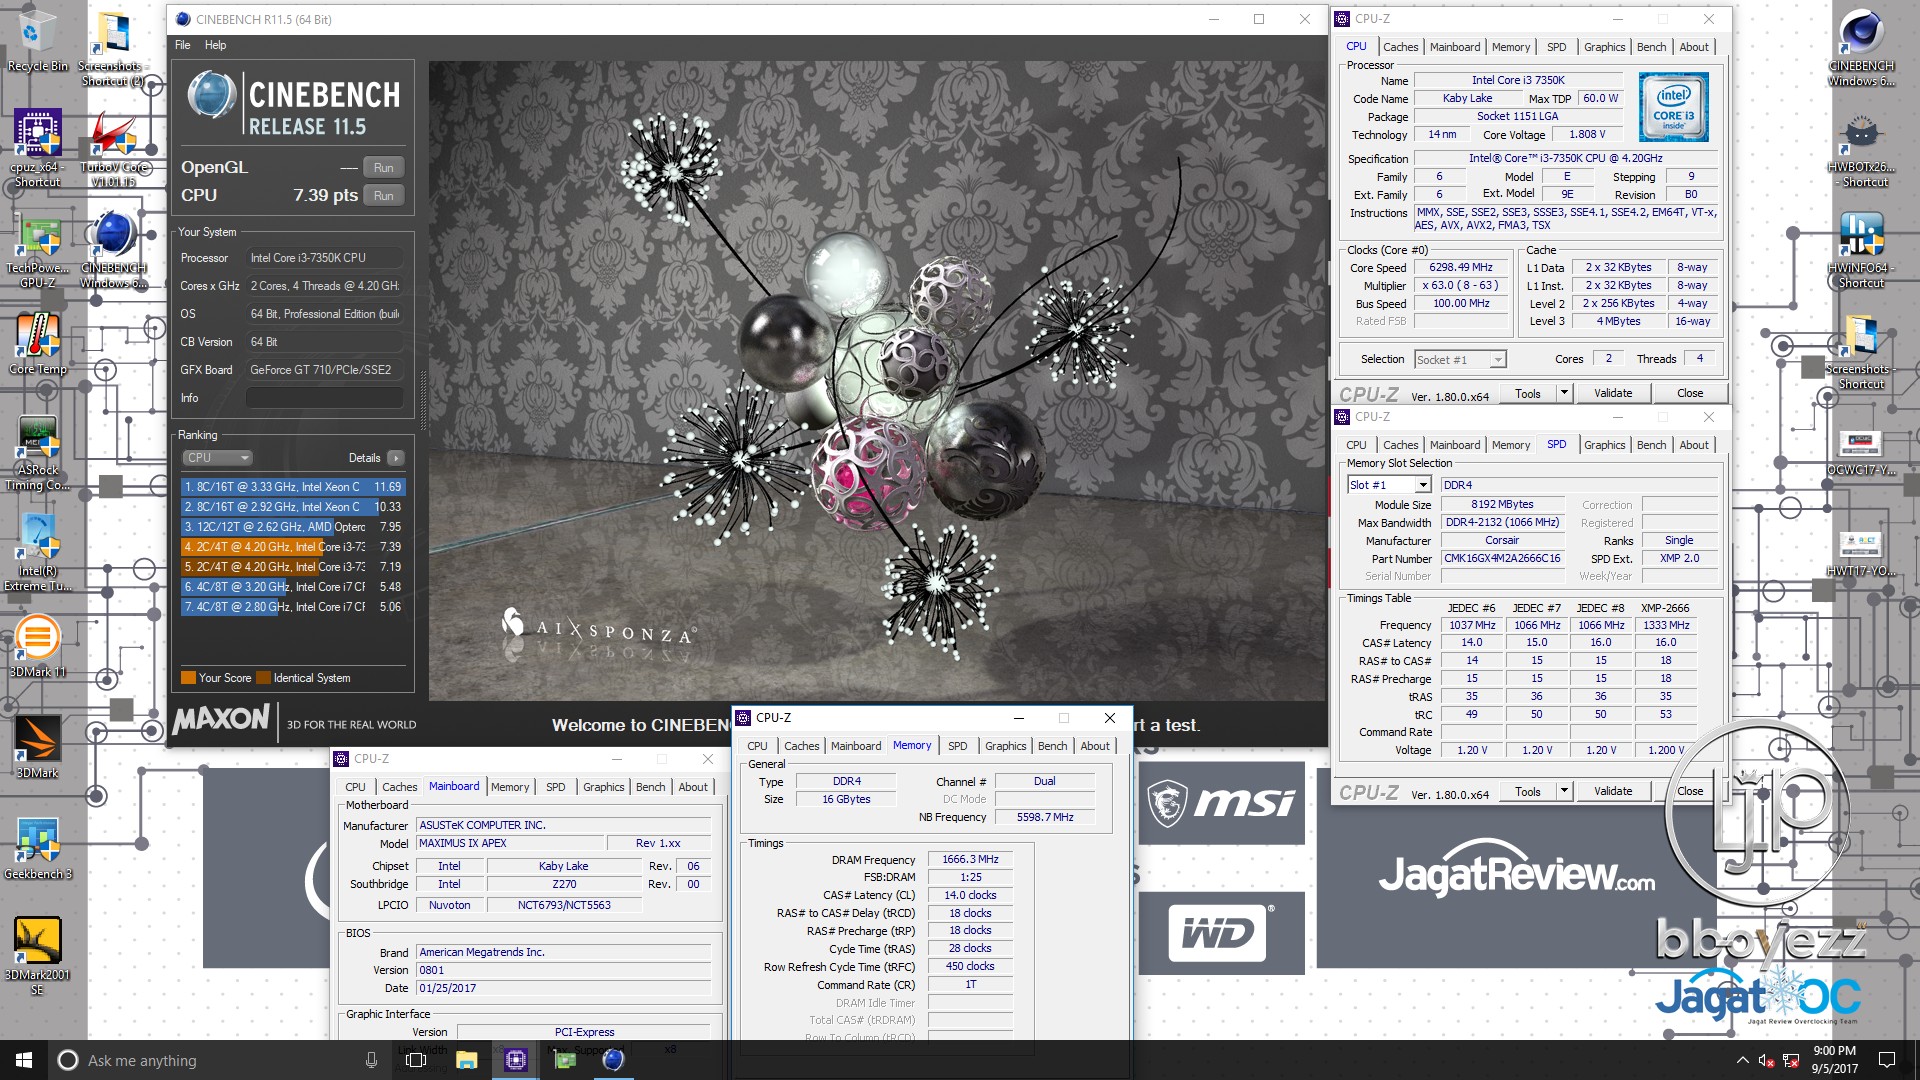Open HWiNFO64 Shortcut desktop icon
This screenshot has height=1080, width=1920.
[1861, 250]
